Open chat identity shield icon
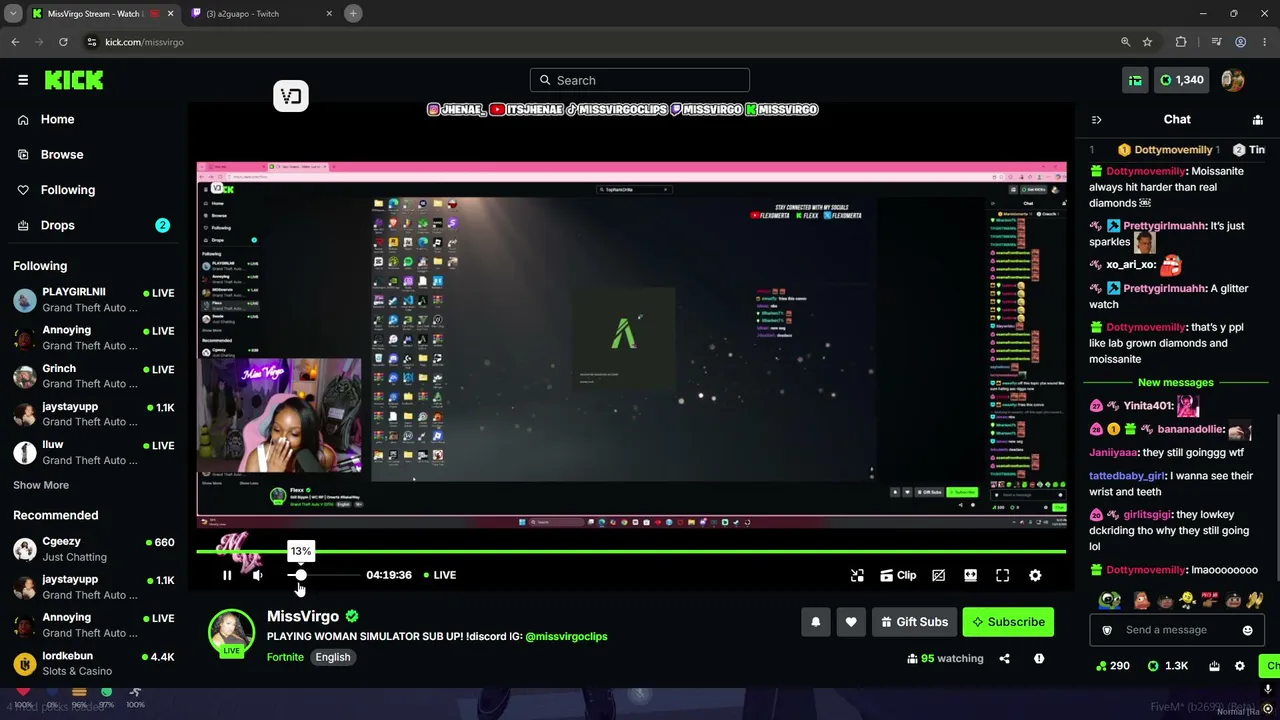Image resolution: width=1280 pixels, height=720 pixels. (x=1107, y=630)
